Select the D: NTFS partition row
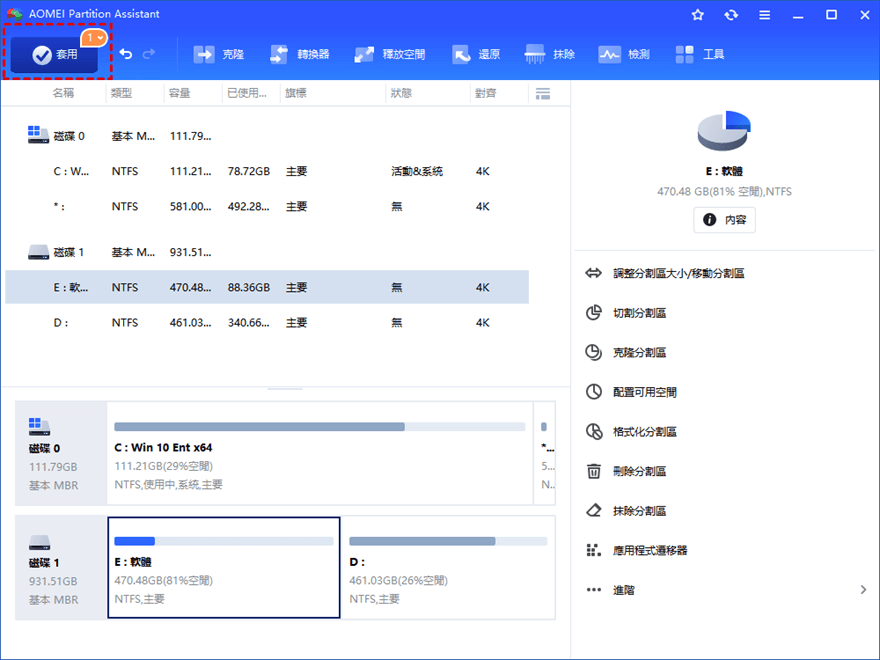Viewport: 880px width, 660px height. (x=267, y=323)
